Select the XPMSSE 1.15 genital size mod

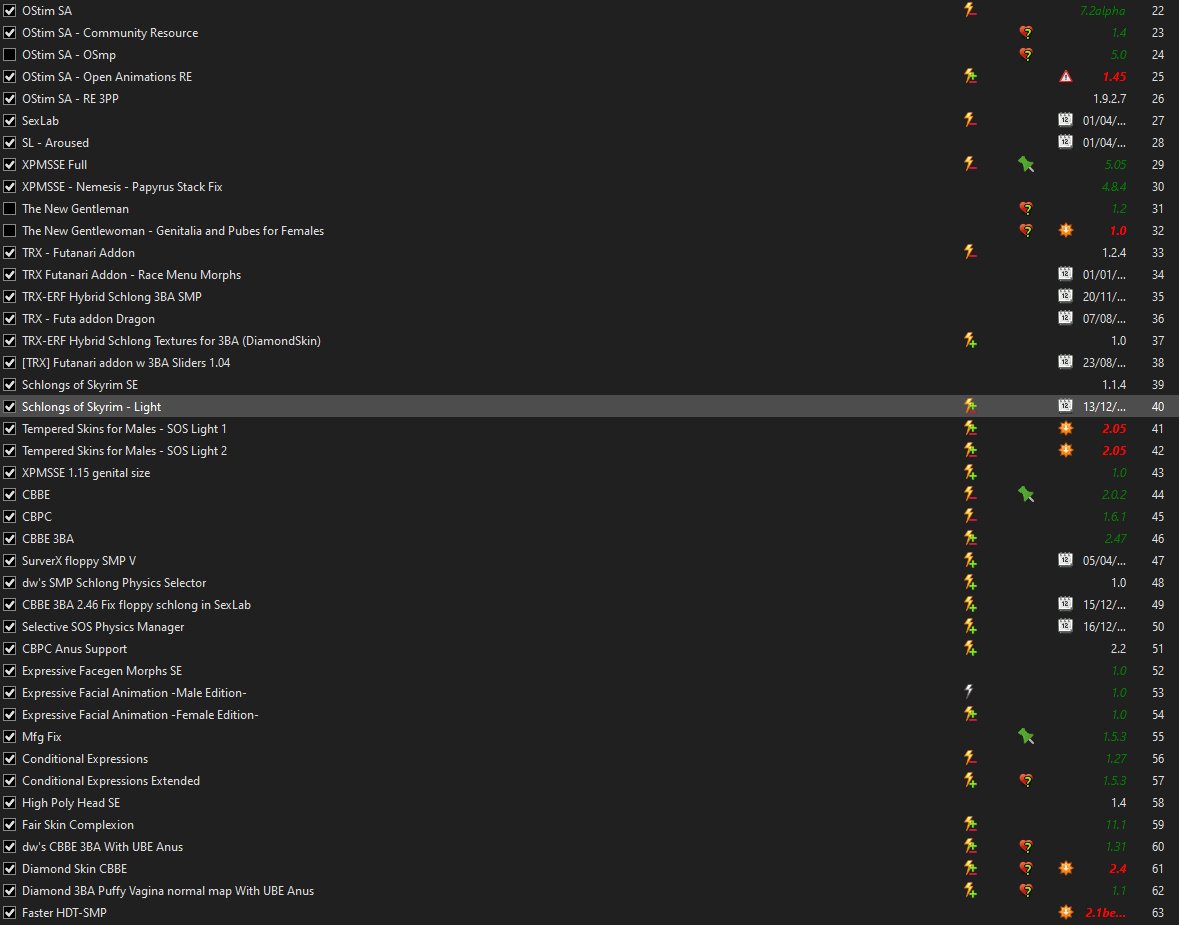[86, 472]
